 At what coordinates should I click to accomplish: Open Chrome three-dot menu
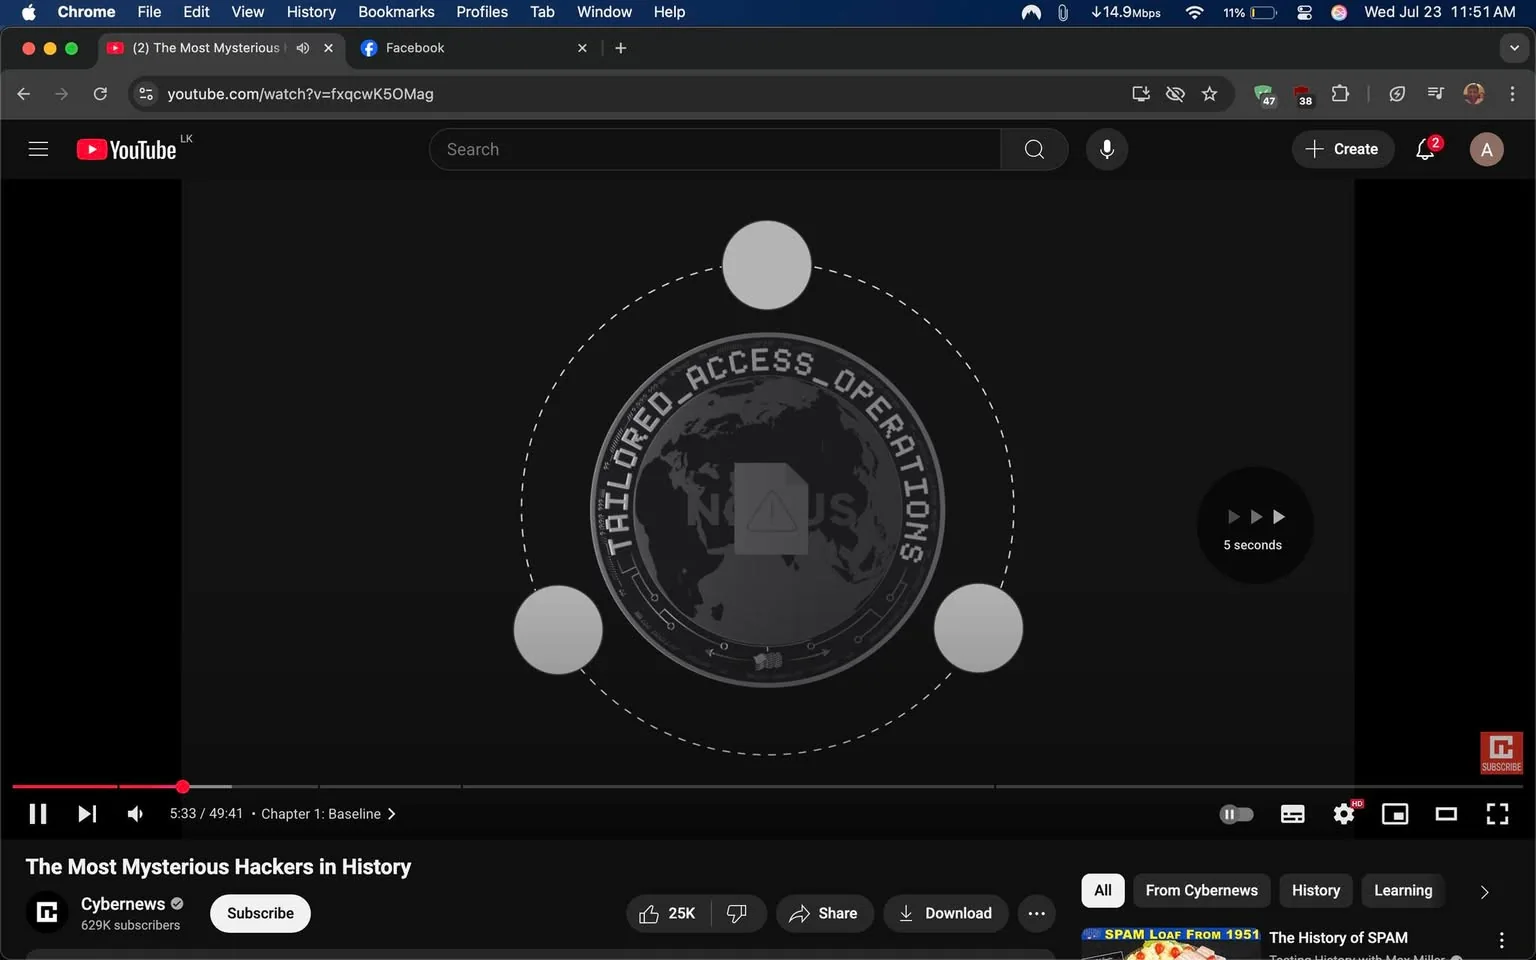point(1512,94)
